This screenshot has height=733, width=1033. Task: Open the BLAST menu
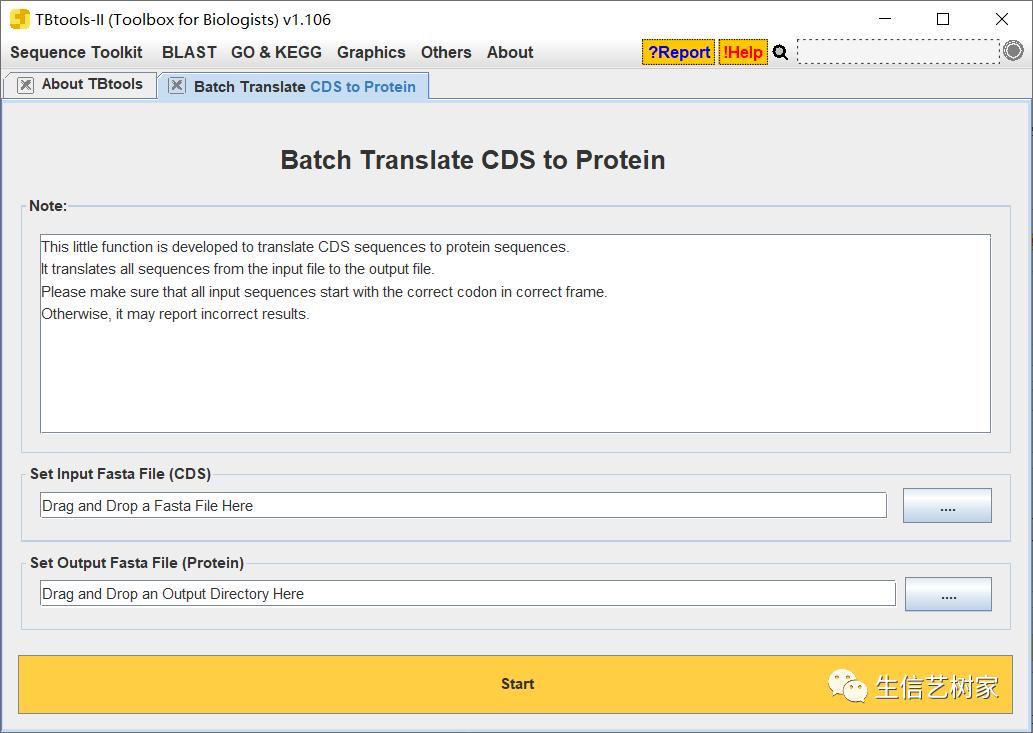pyautogui.click(x=189, y=53)
